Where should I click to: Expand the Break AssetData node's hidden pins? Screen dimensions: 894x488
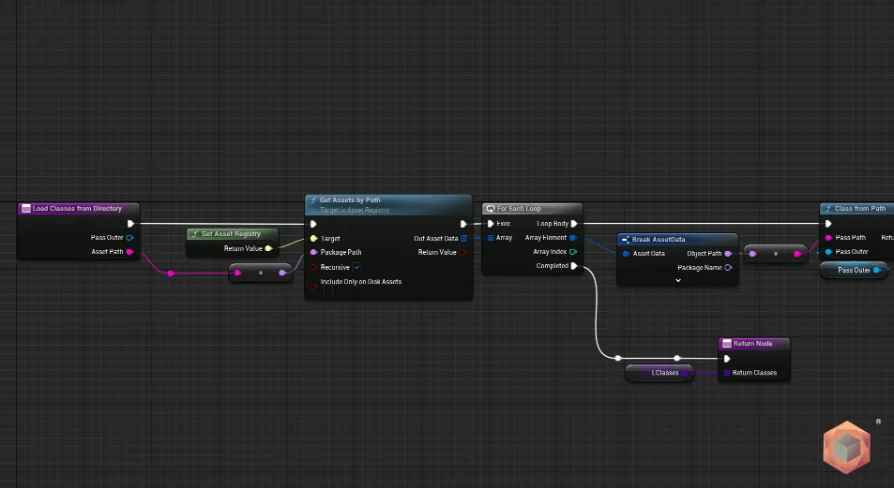pos(678,280)
